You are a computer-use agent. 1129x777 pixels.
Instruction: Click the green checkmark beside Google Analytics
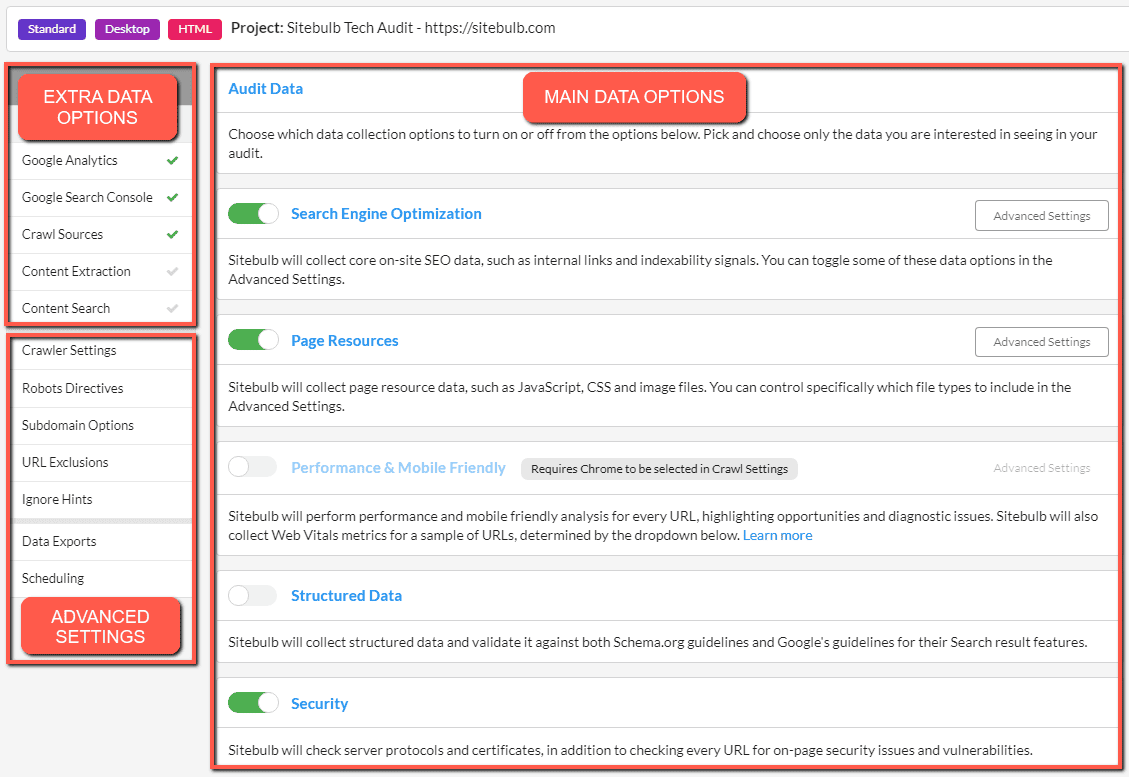[172, 161]
